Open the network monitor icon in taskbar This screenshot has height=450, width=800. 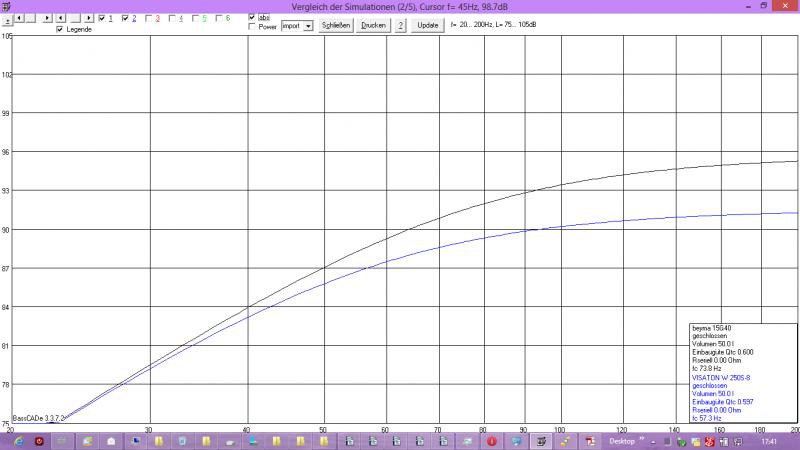(x=517, y=441)
